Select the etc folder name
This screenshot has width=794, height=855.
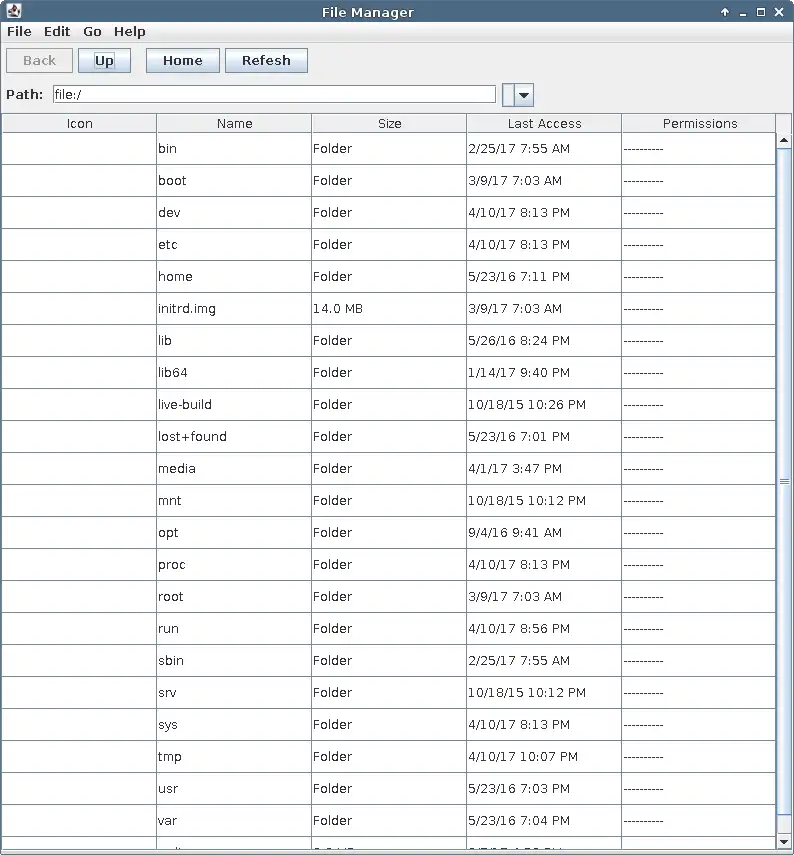point(168,245)
